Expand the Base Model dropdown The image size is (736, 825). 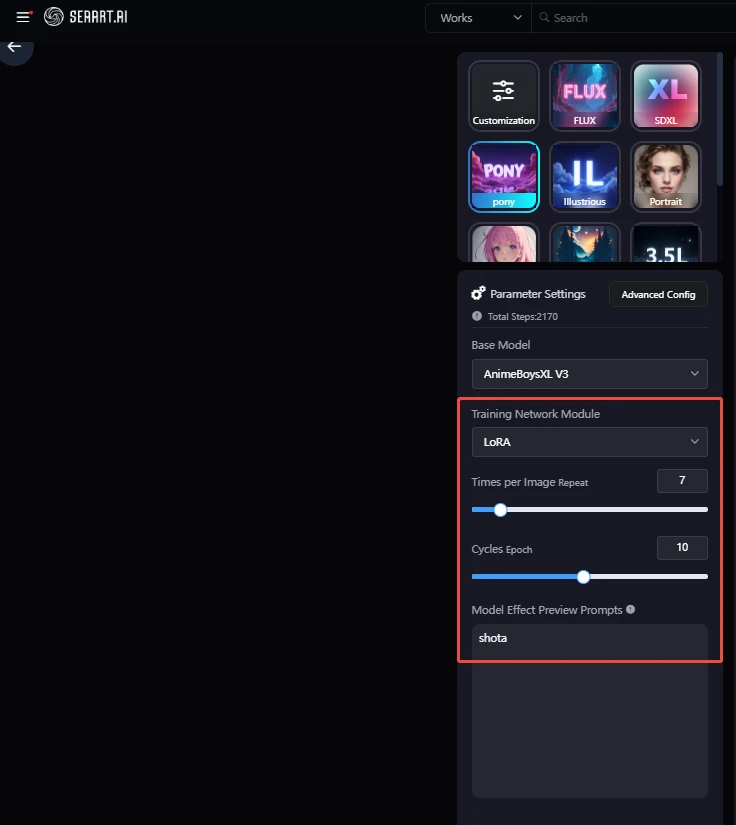[589, 374]
